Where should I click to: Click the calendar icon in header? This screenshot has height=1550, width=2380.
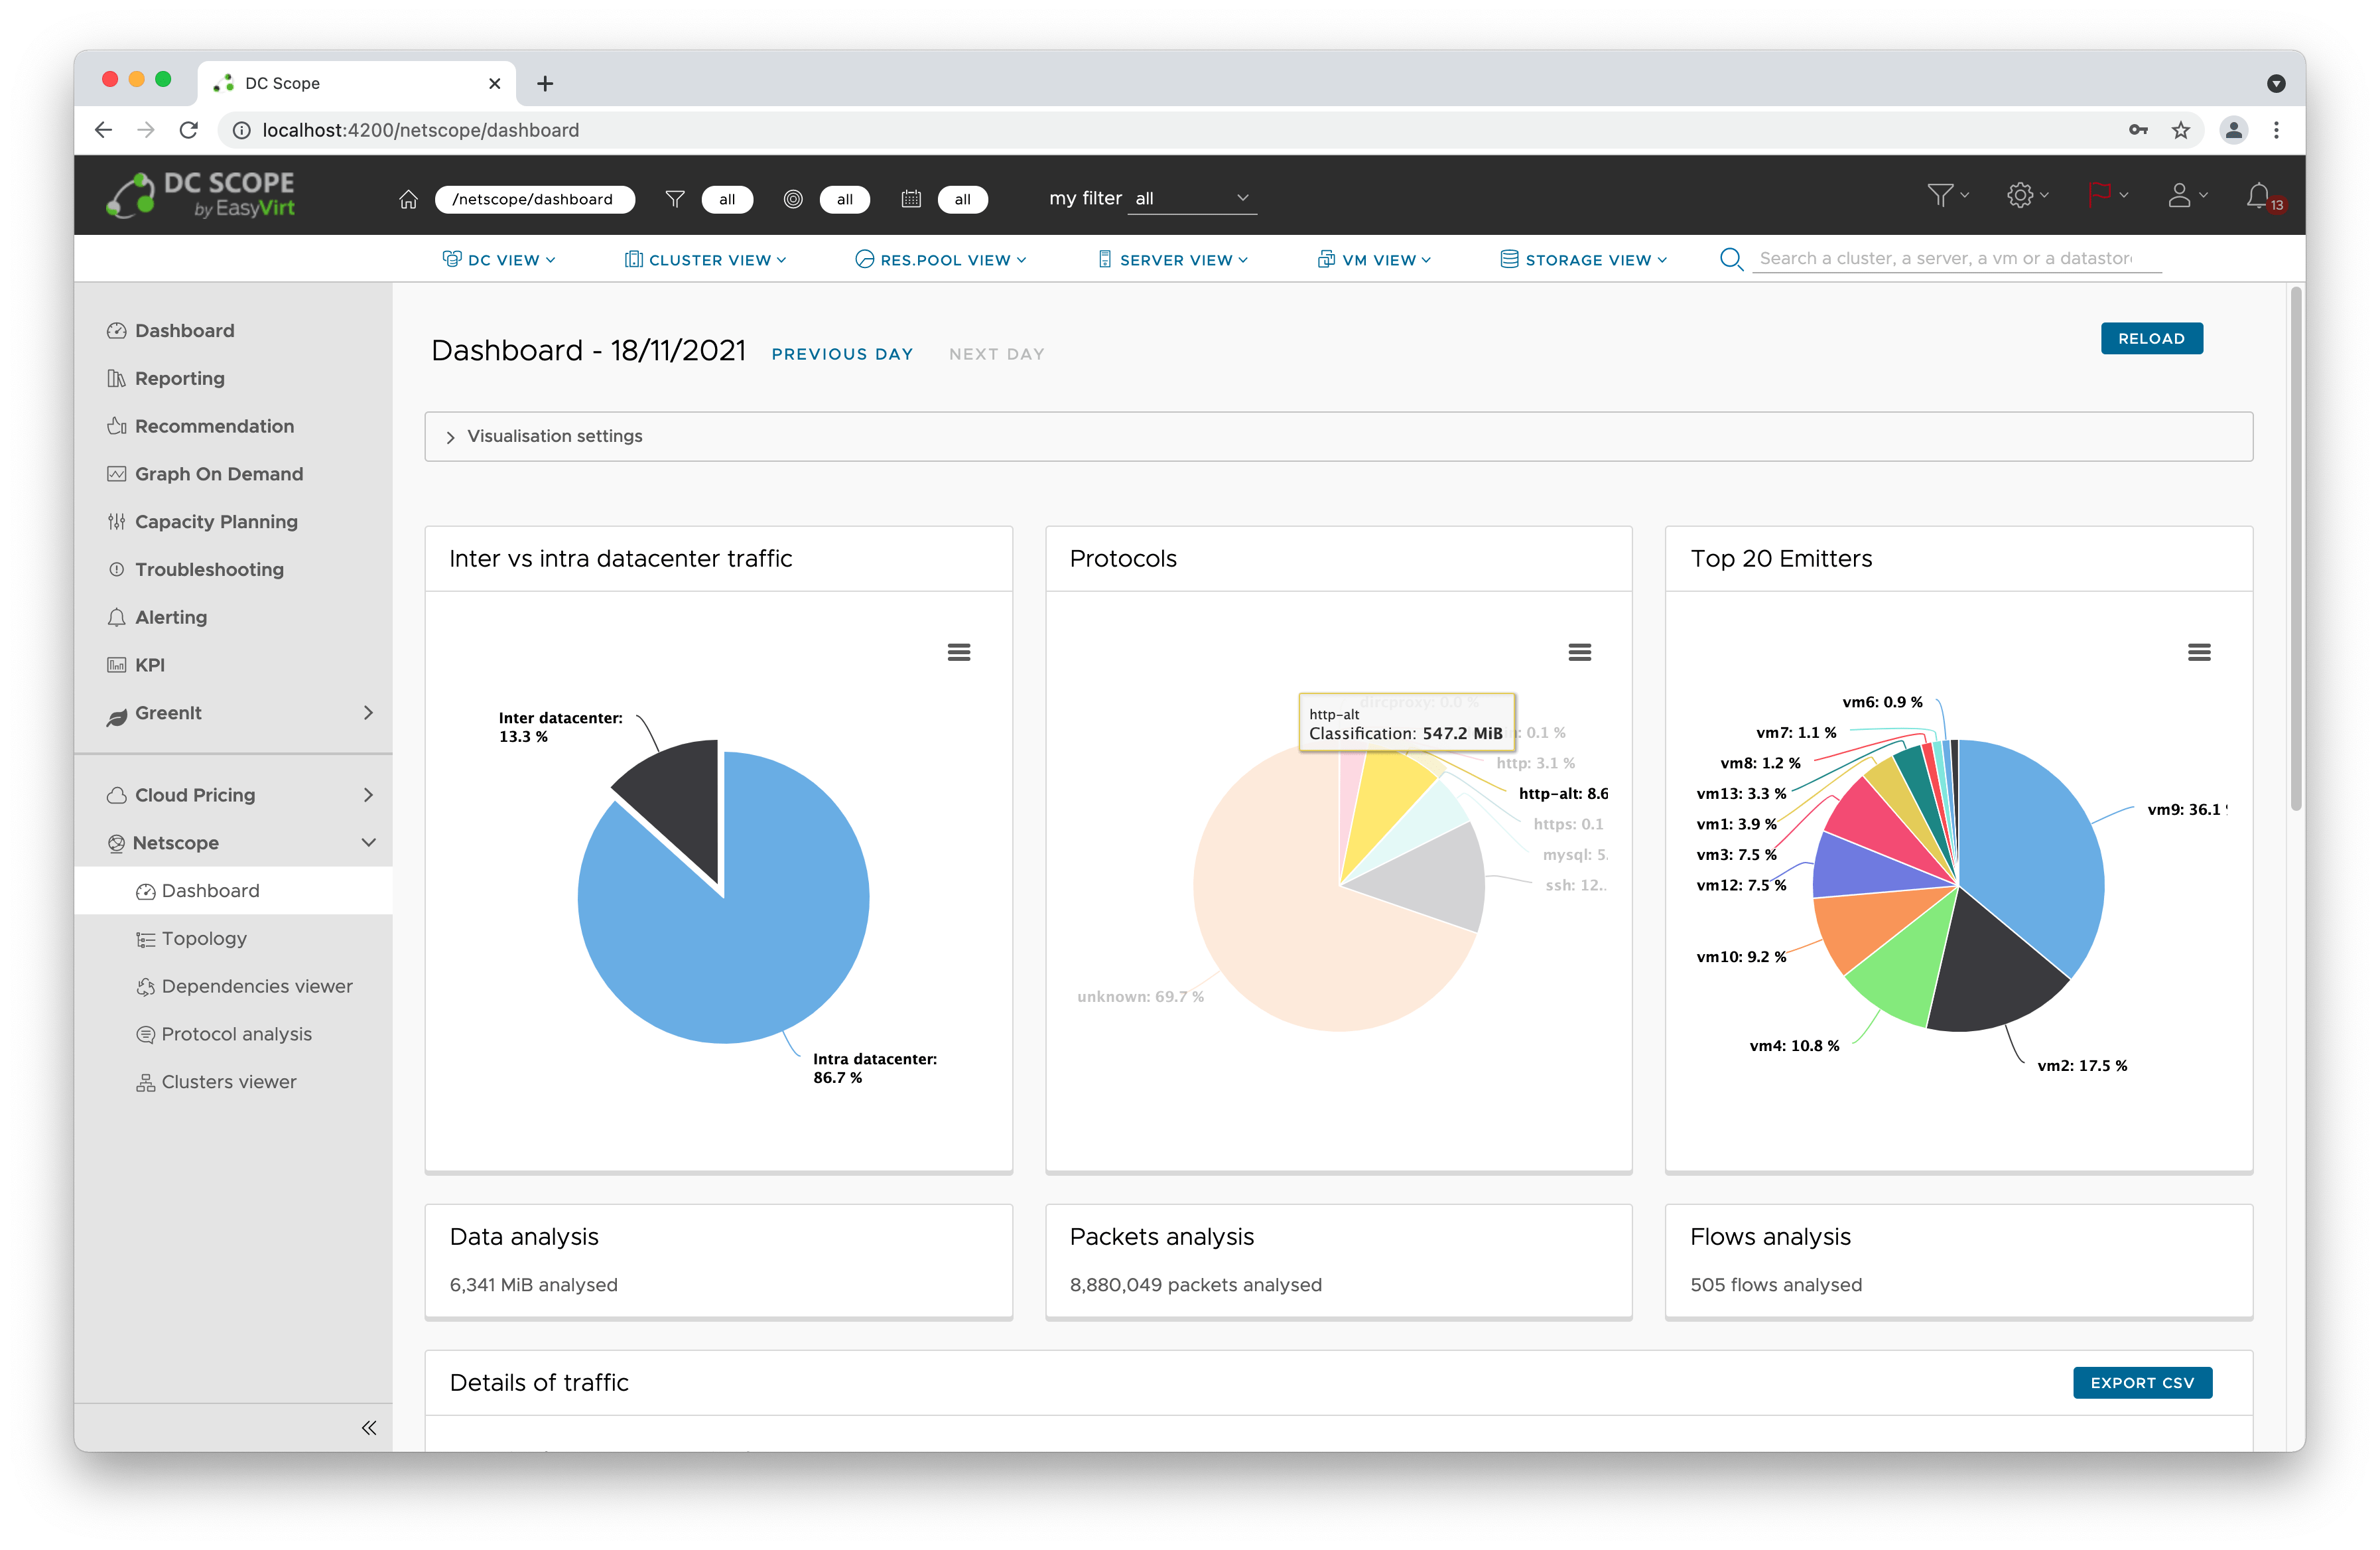tap(911, 199)
